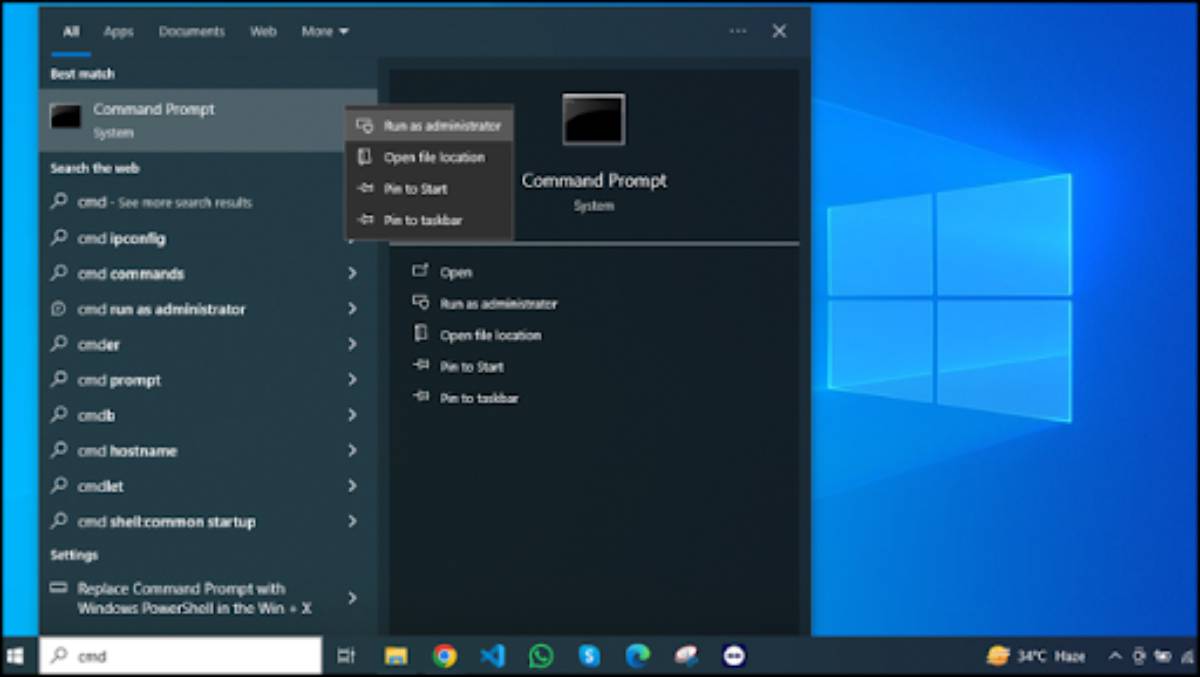The width and height of the screenshot is (1200, 677).
Task: Select the 'cmdb' suggestion
Action: [208, 415]
